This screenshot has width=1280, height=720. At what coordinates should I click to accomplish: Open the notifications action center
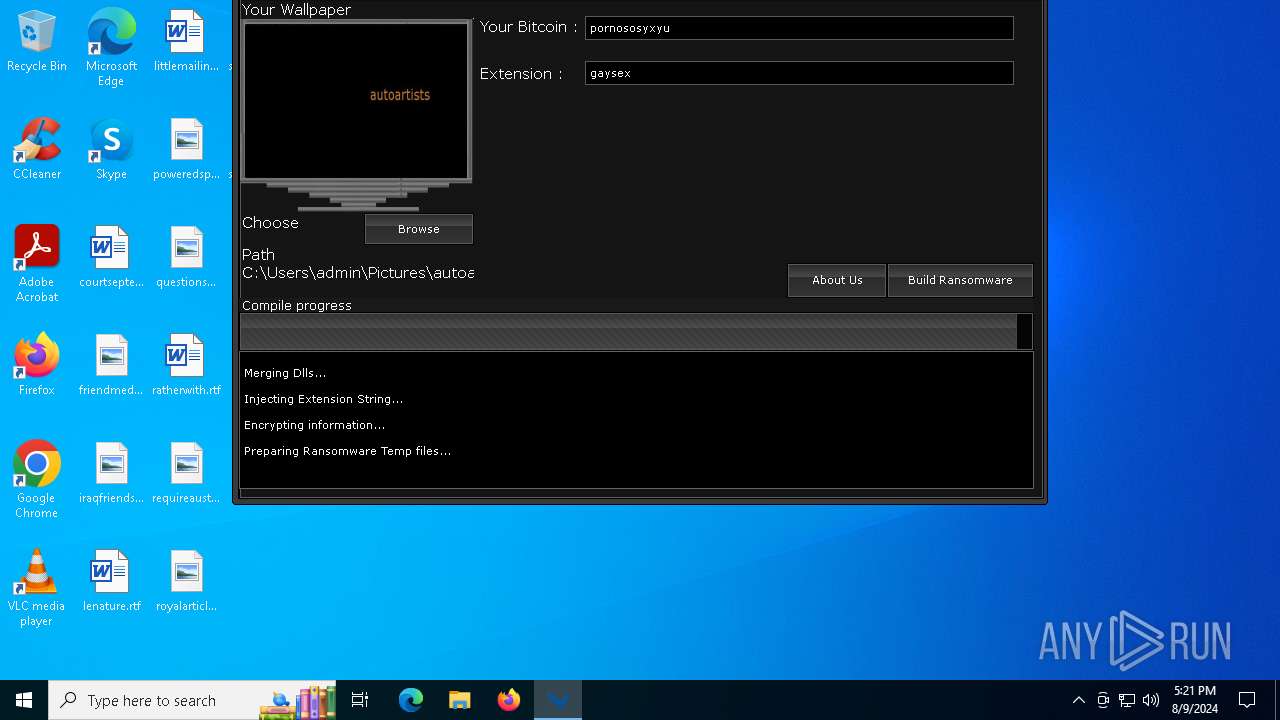[x=1247, y=700]
